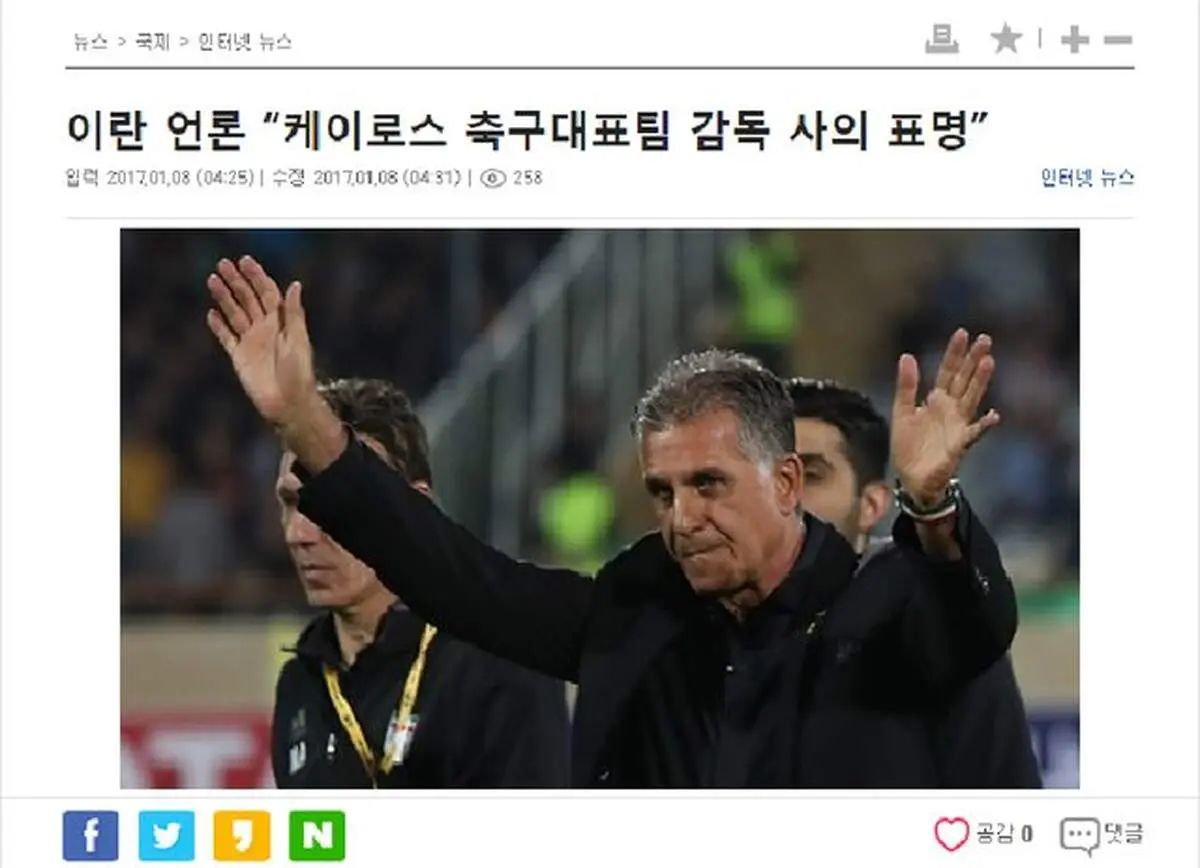
Task: Click the view count eye icon
Action: click(493, 178)
